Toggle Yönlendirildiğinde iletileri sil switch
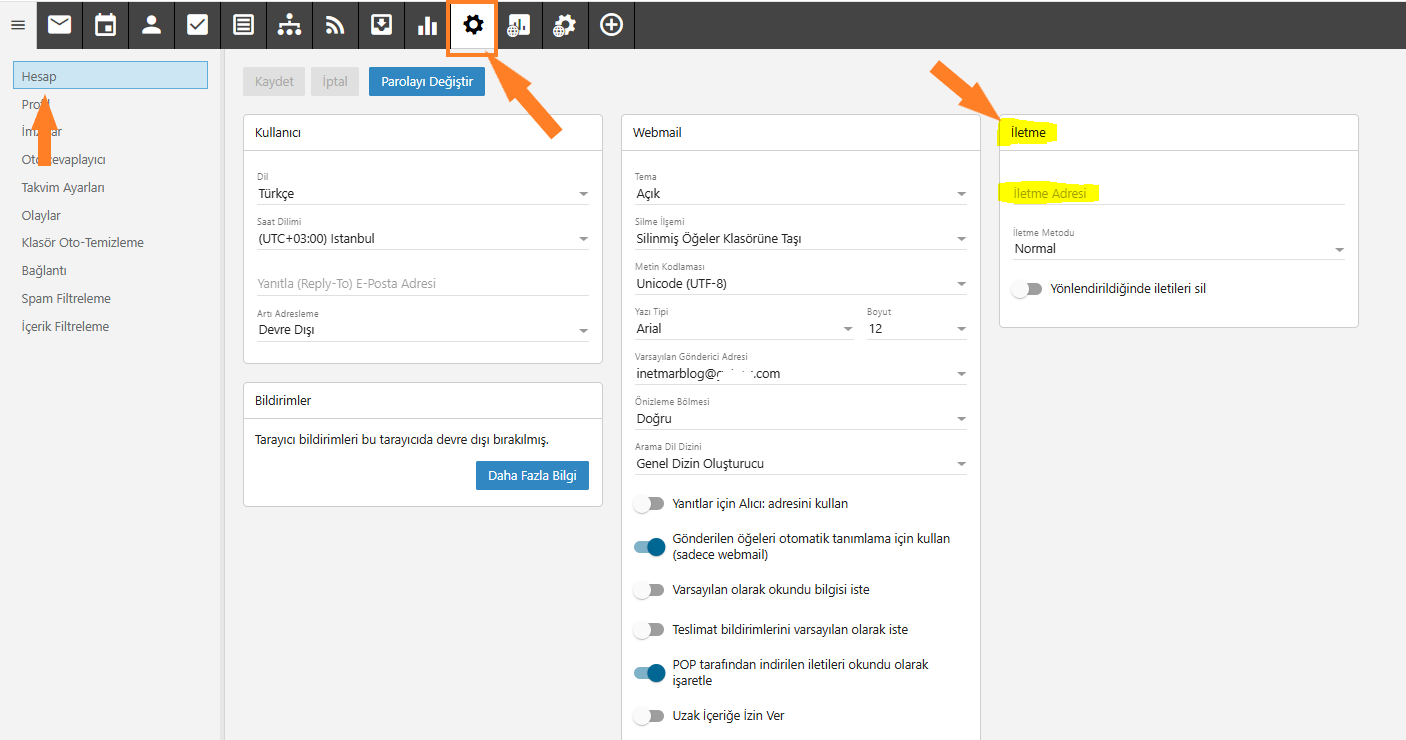Viewport: 1406px width, 740px height. 1027,289
